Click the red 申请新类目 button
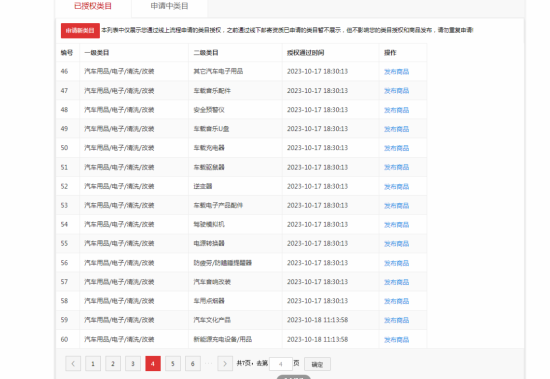The height and width of the screenshot is (379, 550). pos(80,31)
